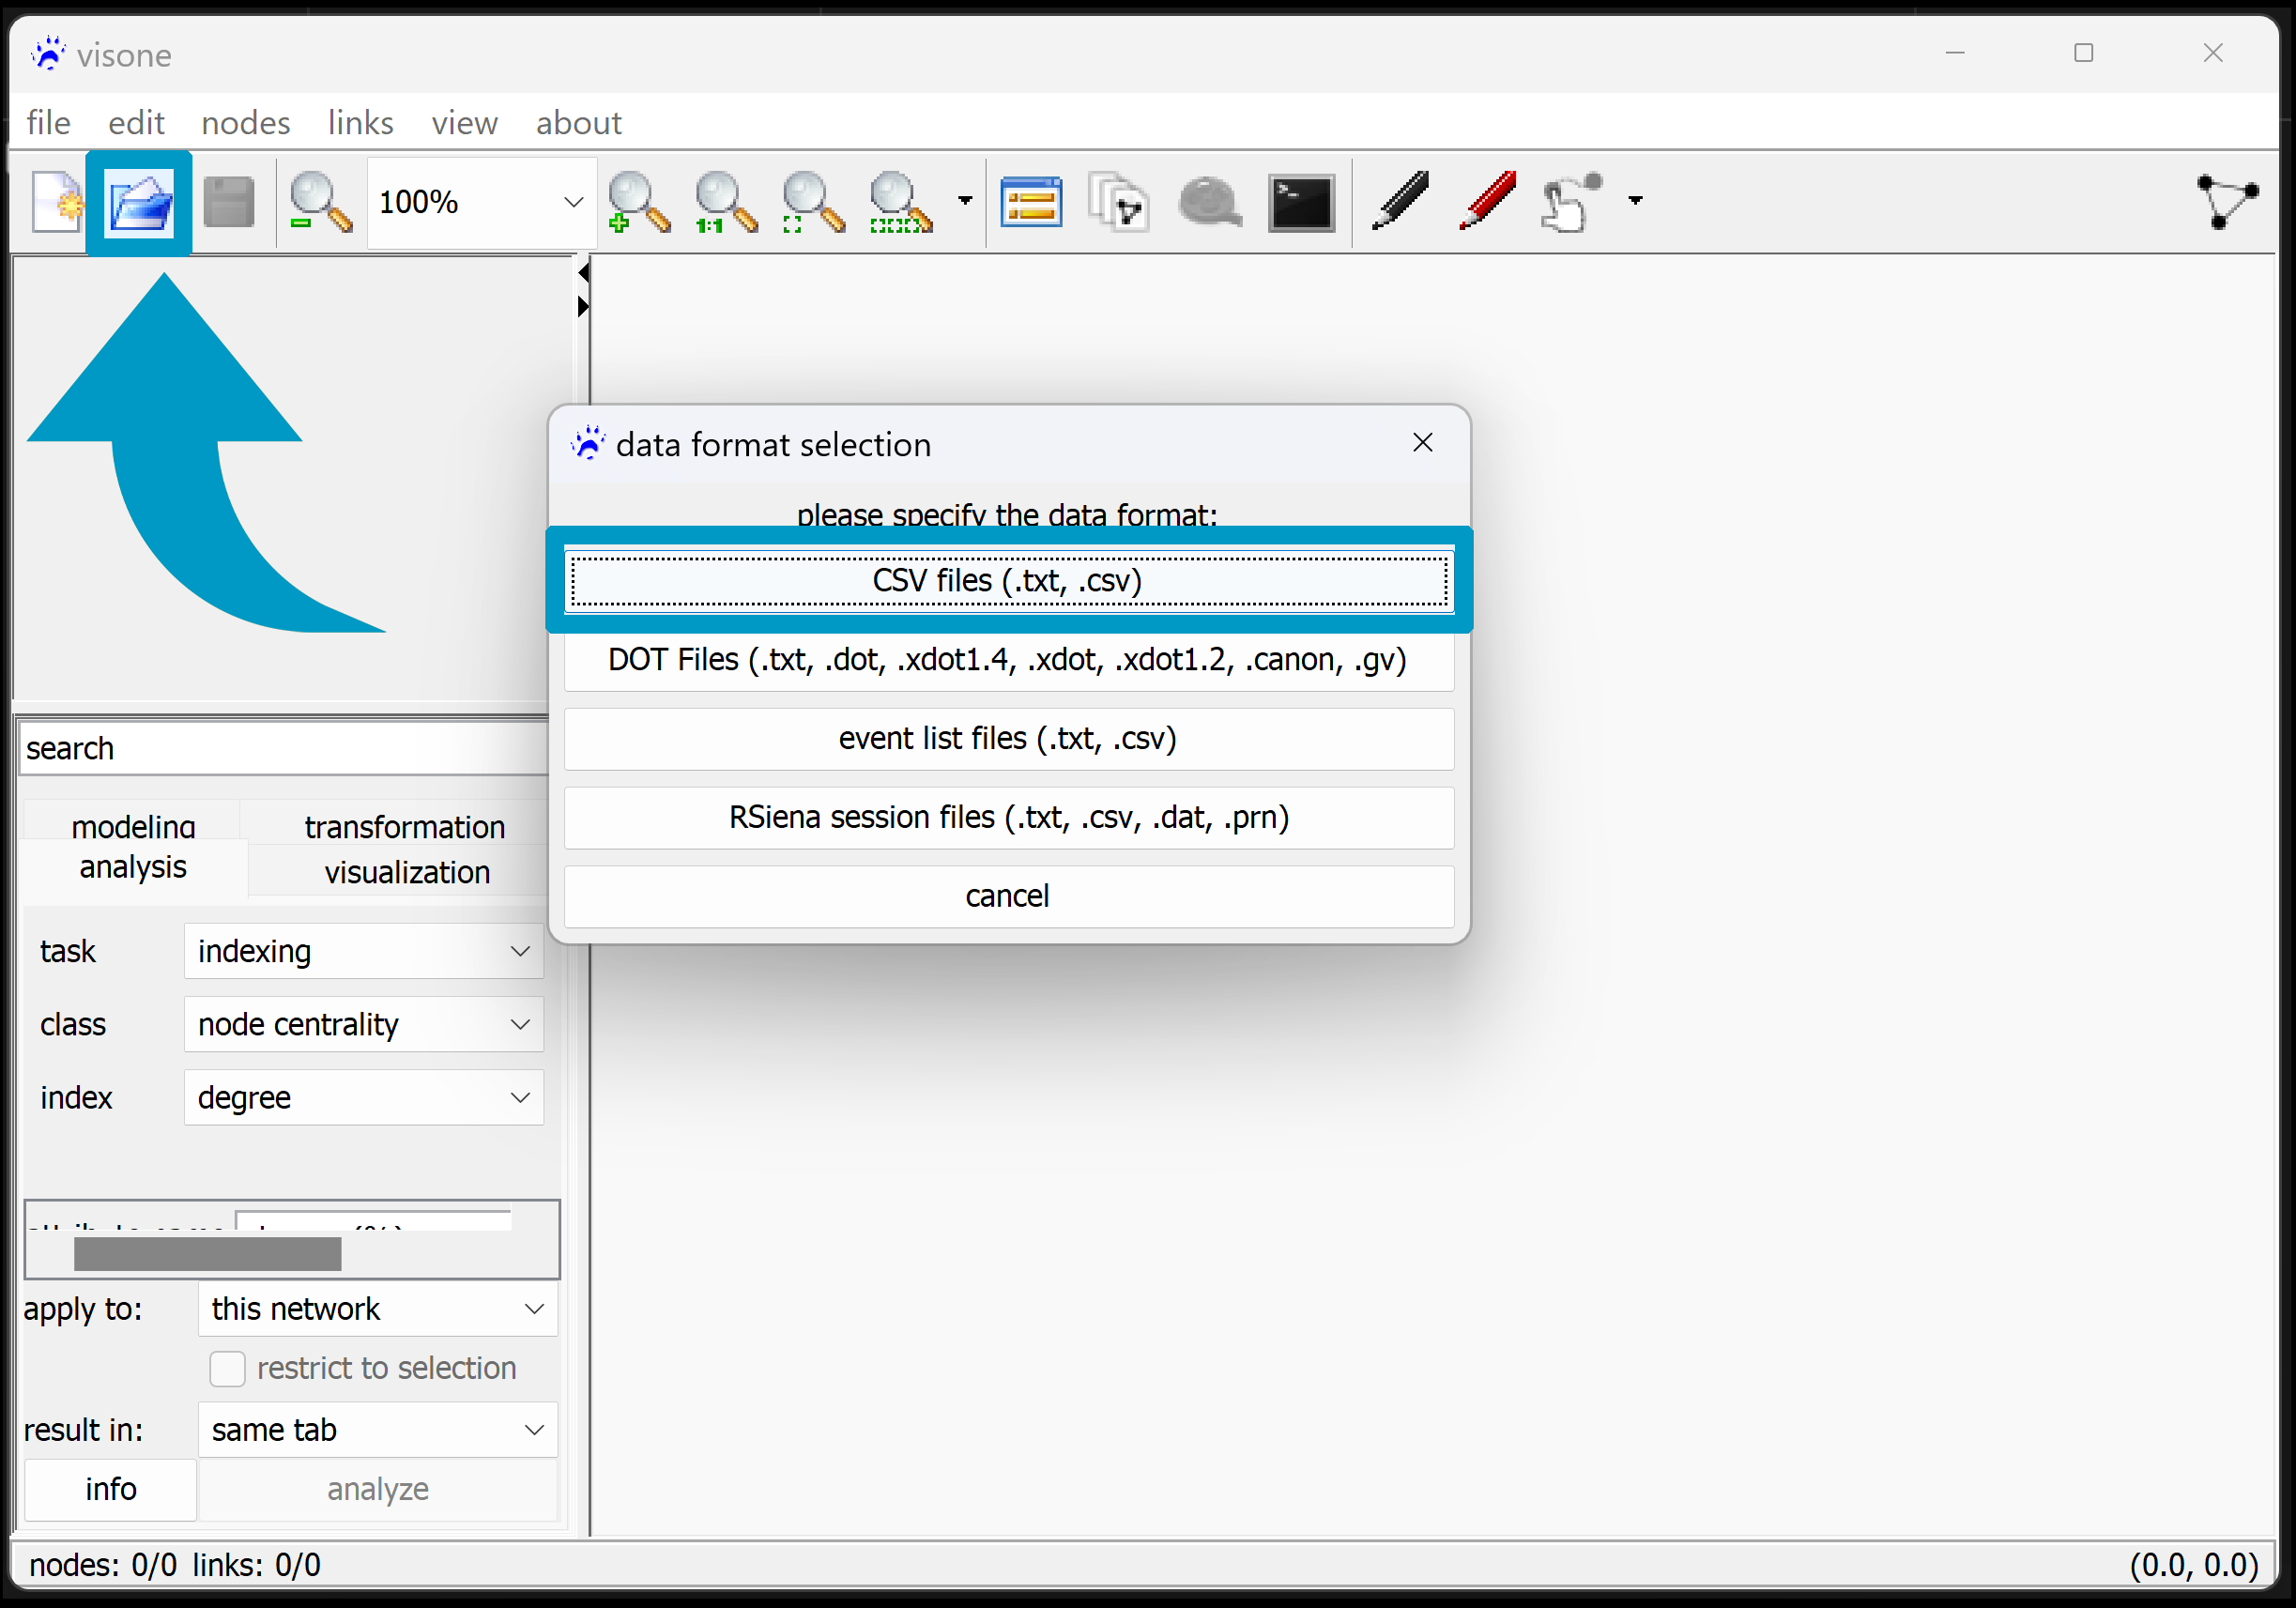The height and width of the screenshot is (1608, 2296).
Task: Click the visone application icon in title bar
Action: coord(48,53)
